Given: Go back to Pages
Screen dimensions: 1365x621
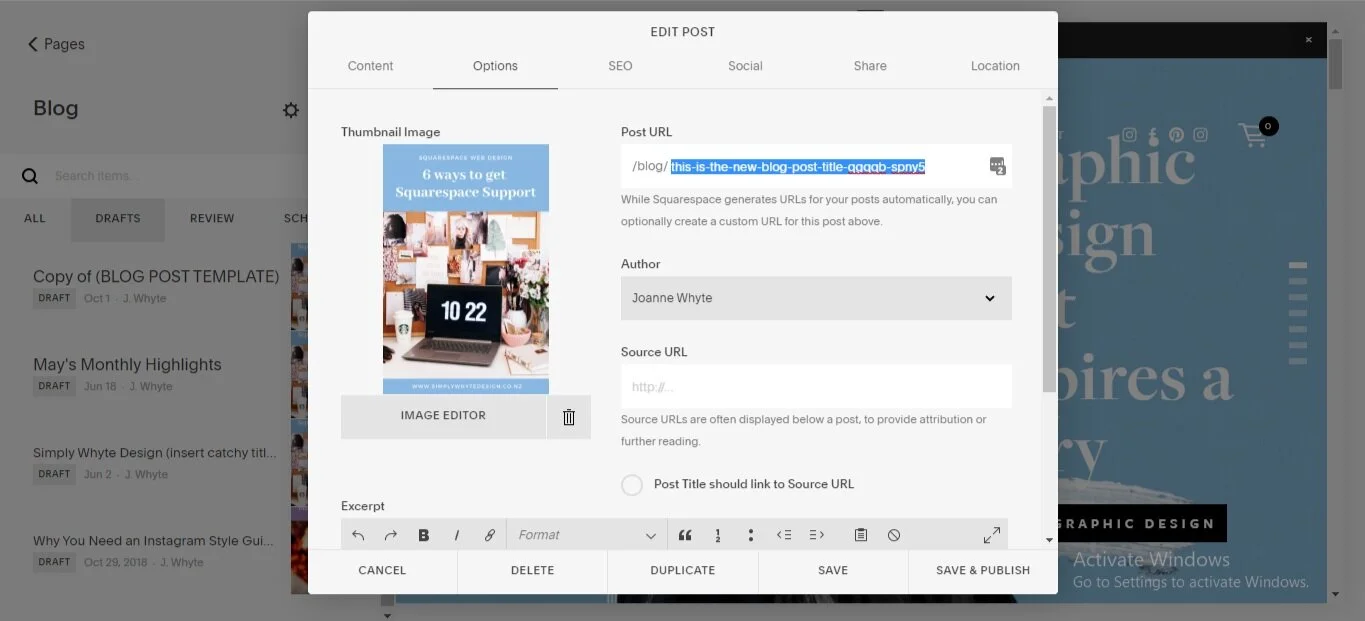Looking at the screenshot, I should tap(56, 44).
